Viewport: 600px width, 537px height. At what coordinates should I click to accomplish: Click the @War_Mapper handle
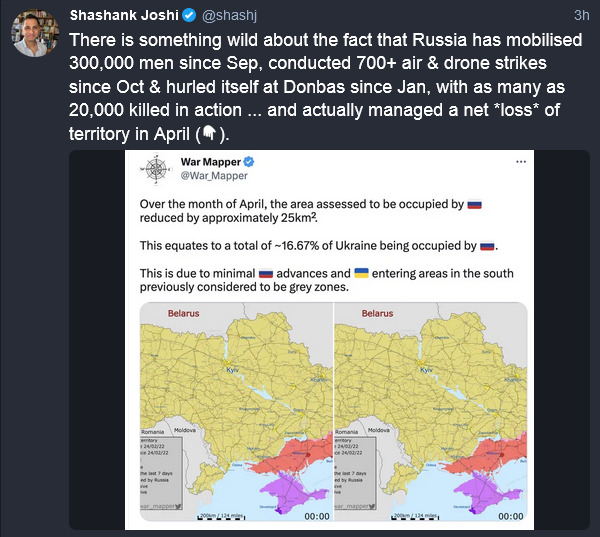pos(214,176)
